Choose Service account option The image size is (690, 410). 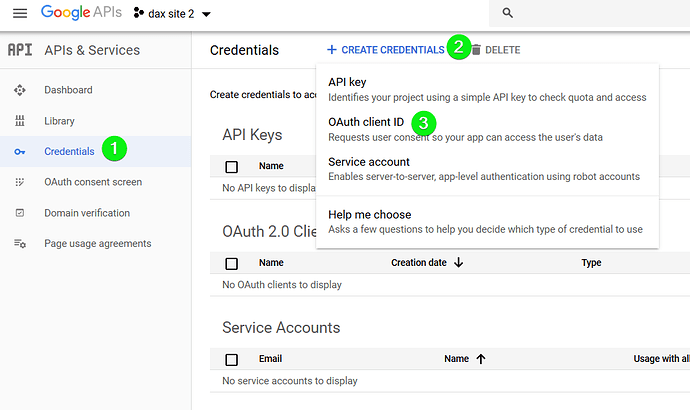487,169
